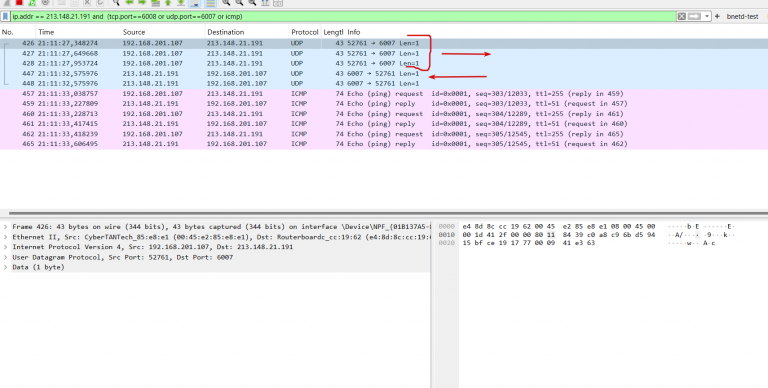This screenshot has width=768, height=388.
Task: Click the find packet magnifier icon
Action: [x=116, y=2]
